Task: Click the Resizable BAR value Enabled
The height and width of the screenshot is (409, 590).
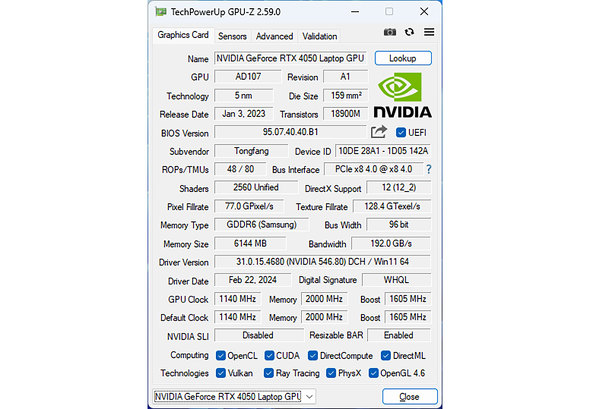Action: pos(399,335)
